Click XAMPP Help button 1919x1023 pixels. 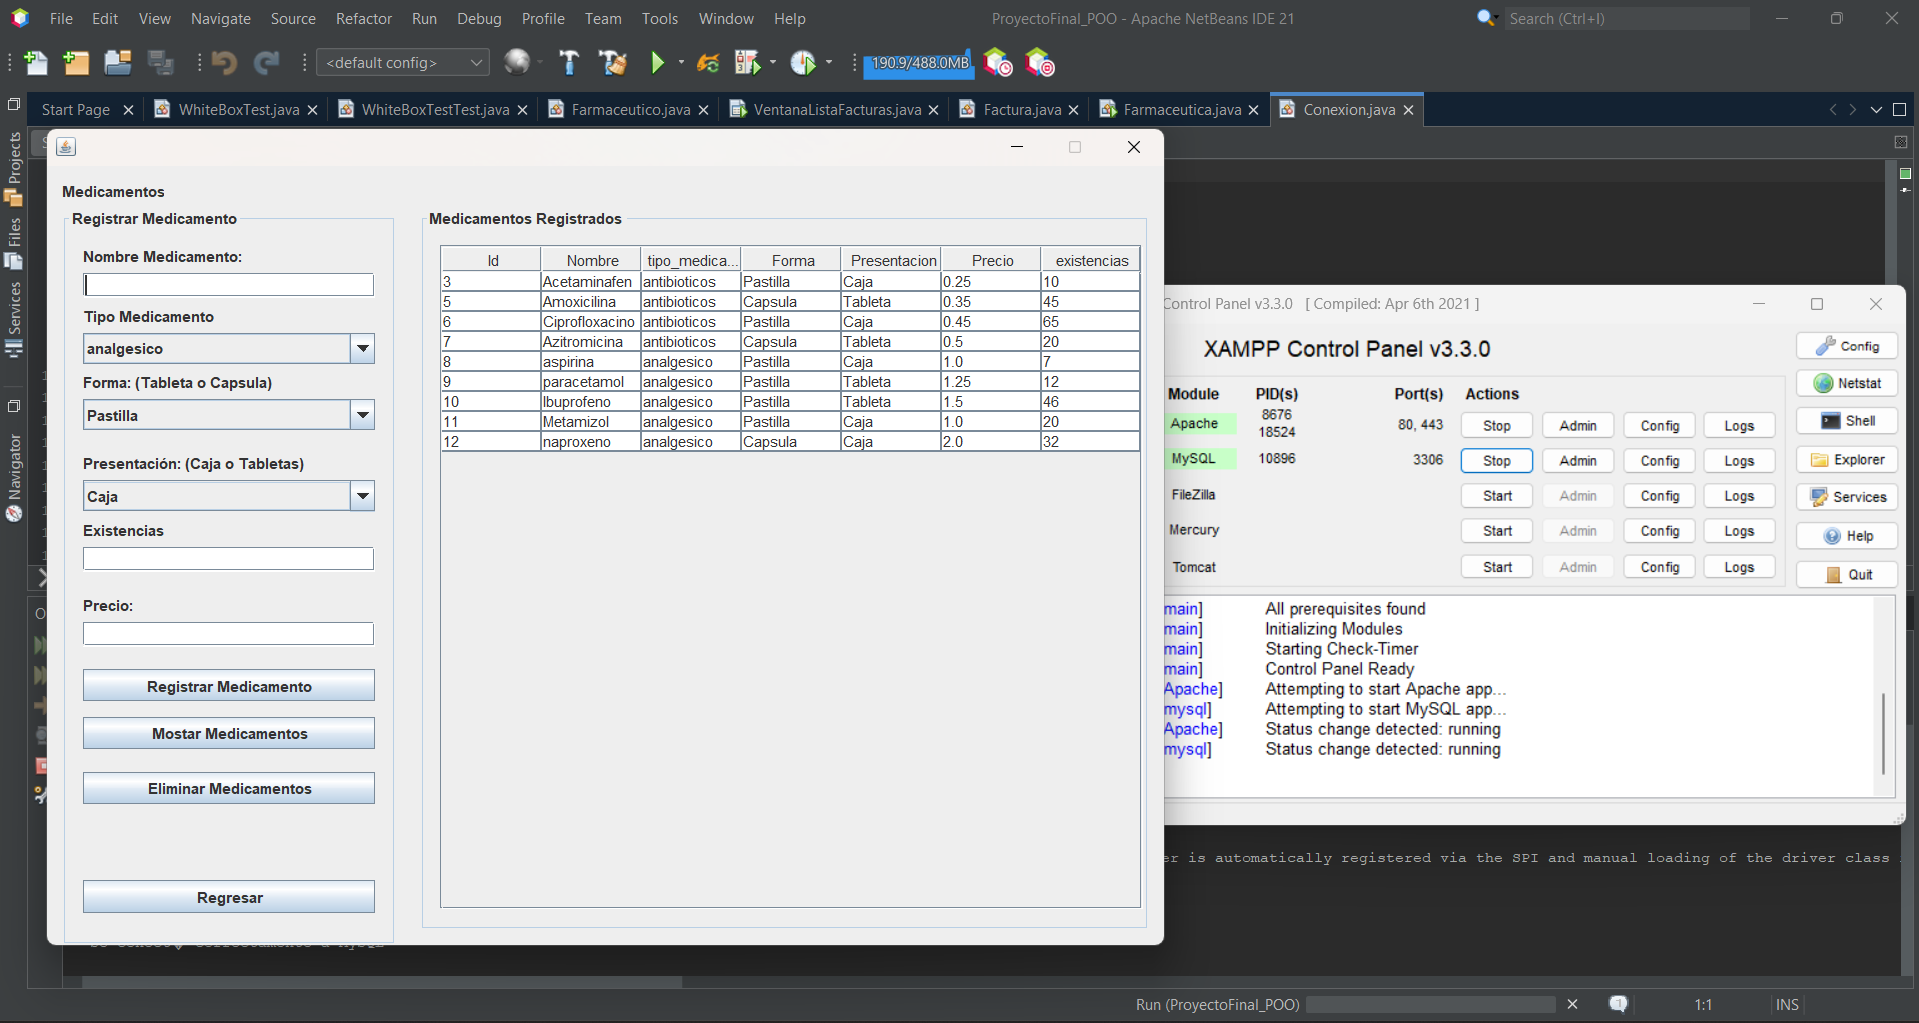coord(1847,536)
